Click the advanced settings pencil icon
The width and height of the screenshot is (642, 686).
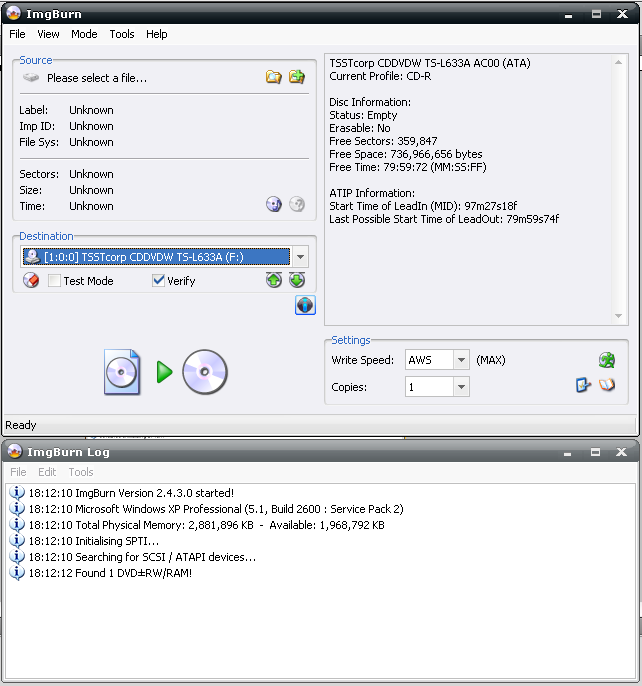583,385
